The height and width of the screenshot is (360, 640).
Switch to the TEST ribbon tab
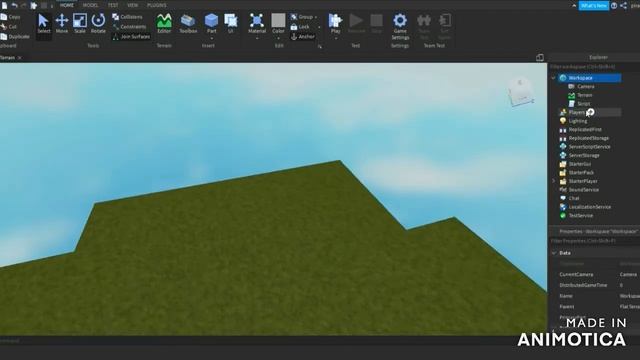point(113,5)
